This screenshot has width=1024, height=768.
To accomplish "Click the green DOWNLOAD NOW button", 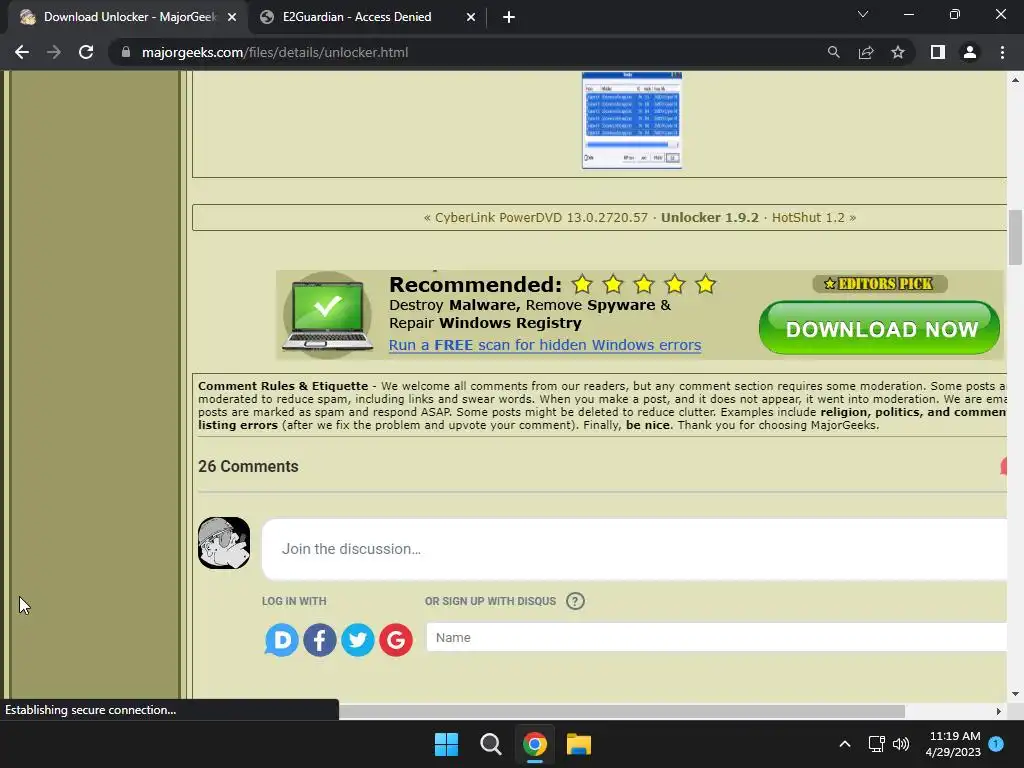I will (880, 328).
